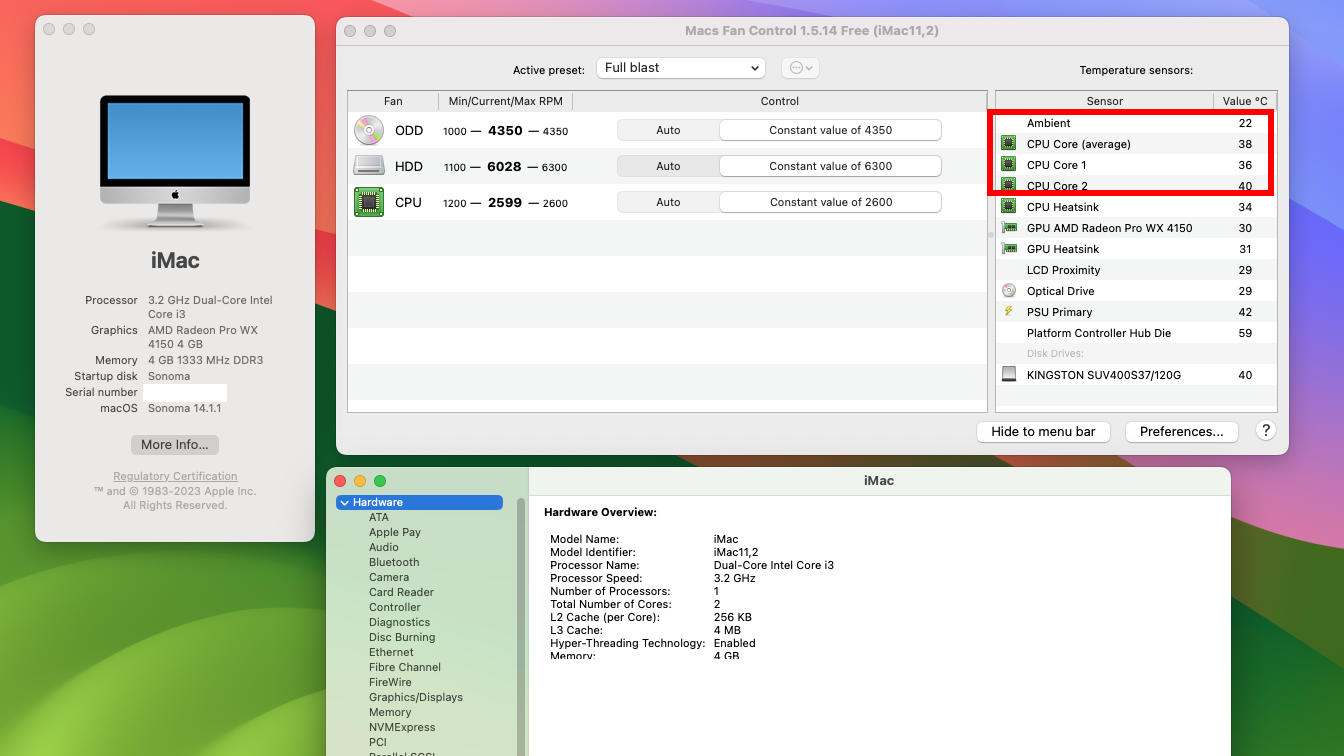
Task: Click the PSU Primary lightning bolt icon
Action: [1009, 312]
